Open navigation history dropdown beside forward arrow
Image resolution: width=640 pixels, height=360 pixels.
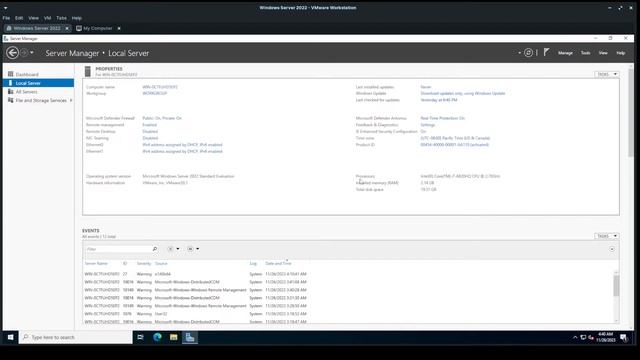coord(32,53)
